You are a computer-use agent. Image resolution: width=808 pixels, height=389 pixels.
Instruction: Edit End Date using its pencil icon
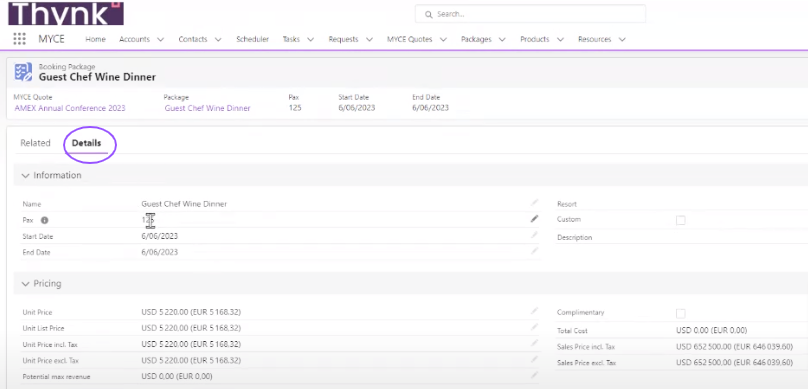(534, 251)
